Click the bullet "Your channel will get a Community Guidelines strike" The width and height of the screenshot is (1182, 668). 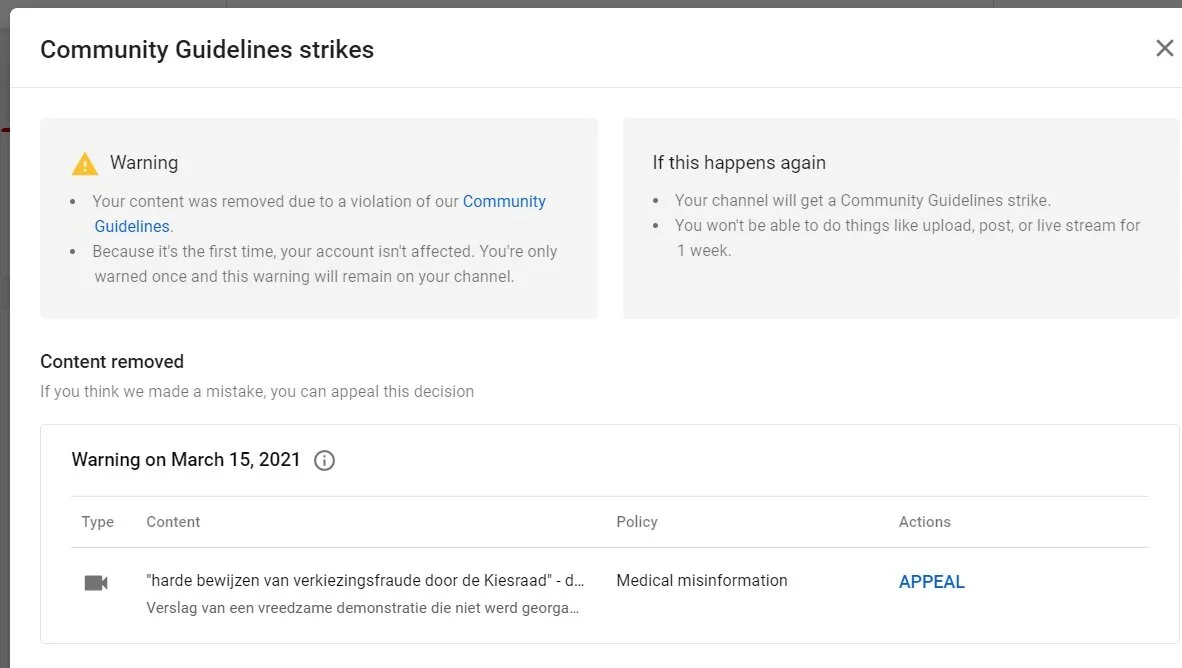862,200
